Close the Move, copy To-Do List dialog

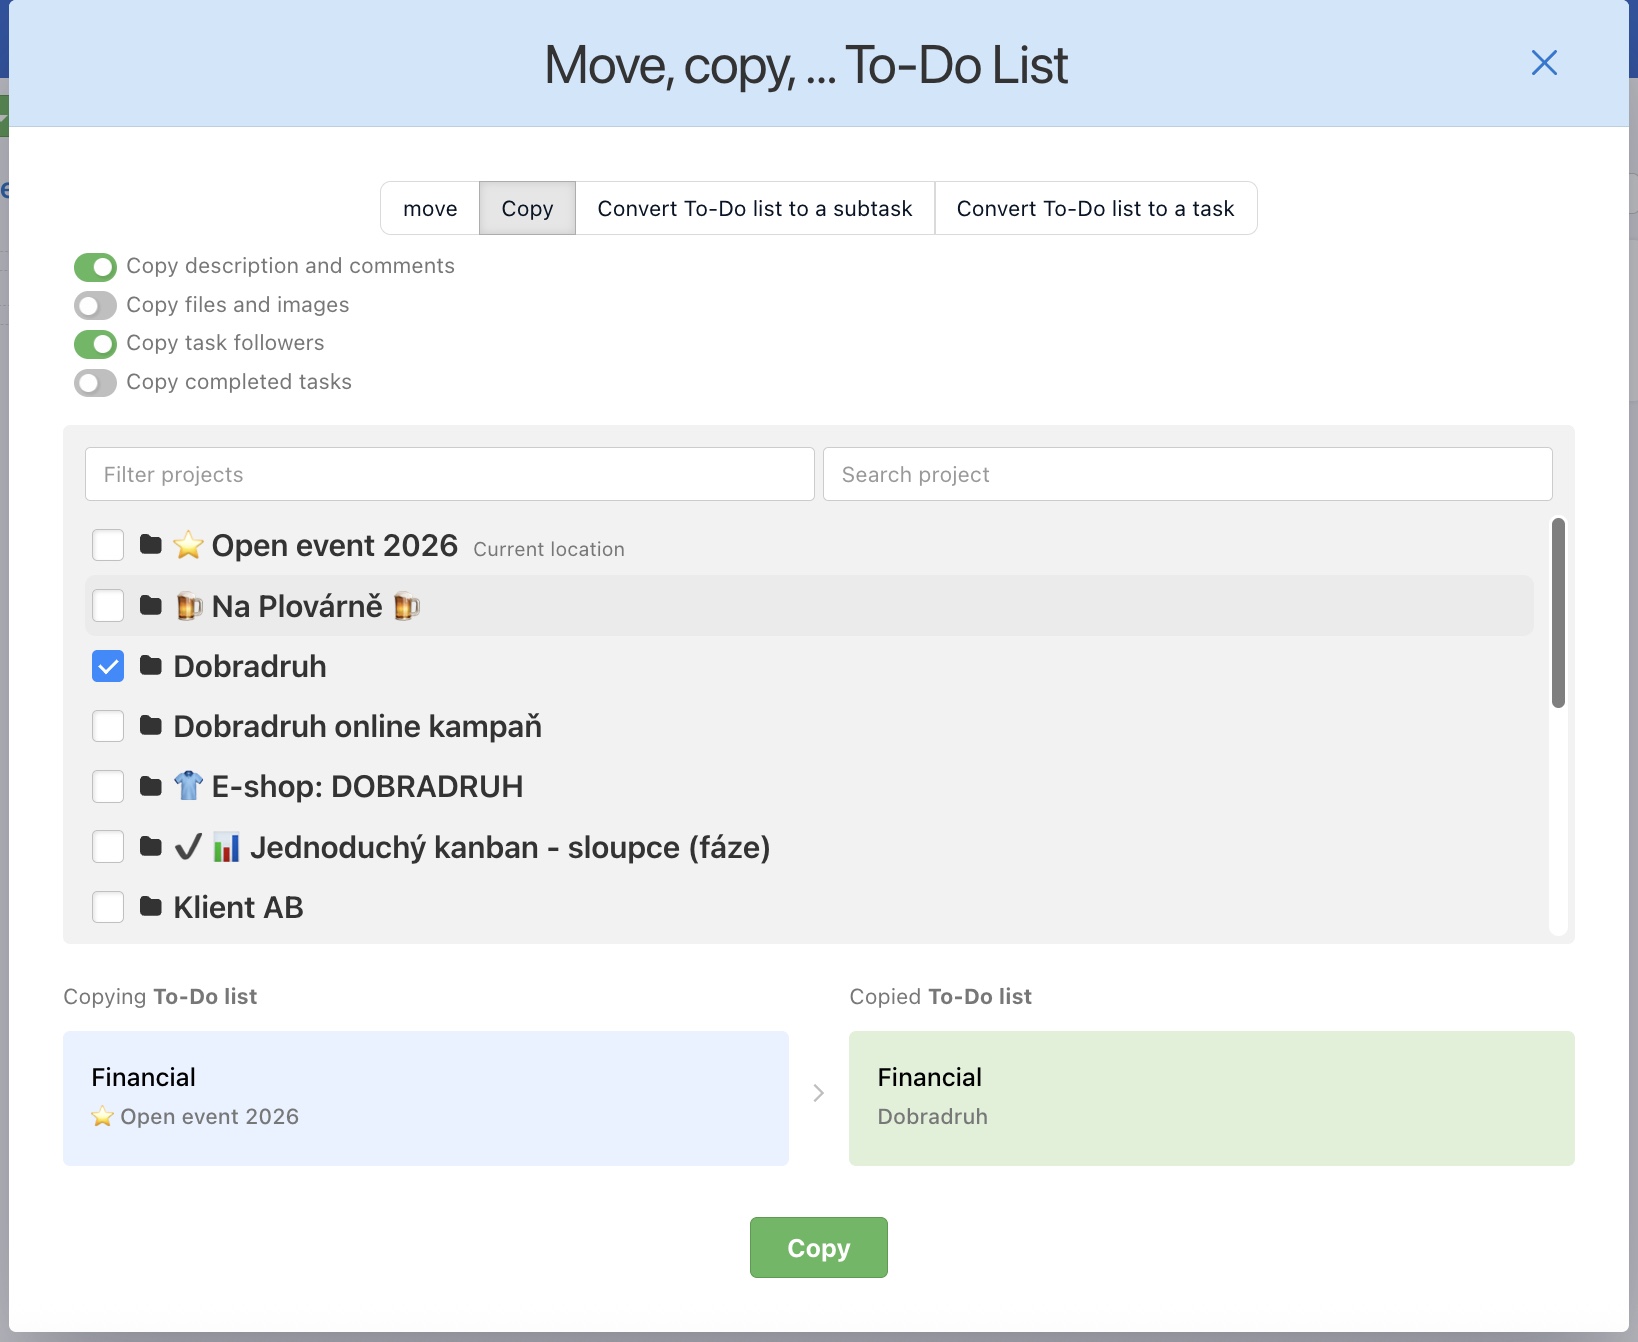tap(1544, 63)
